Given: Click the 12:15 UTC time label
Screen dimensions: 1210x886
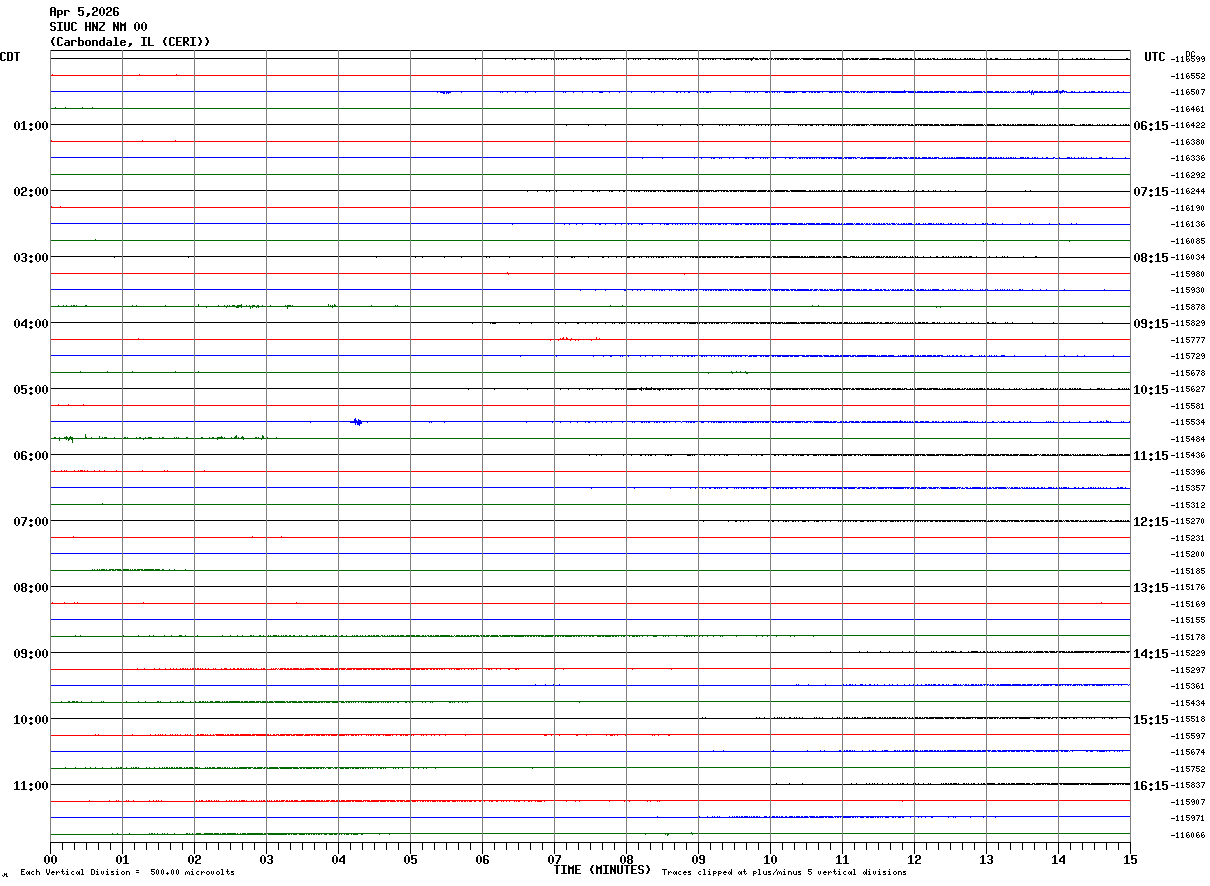Looking at the screenshot, I should tap(1150, 522).
